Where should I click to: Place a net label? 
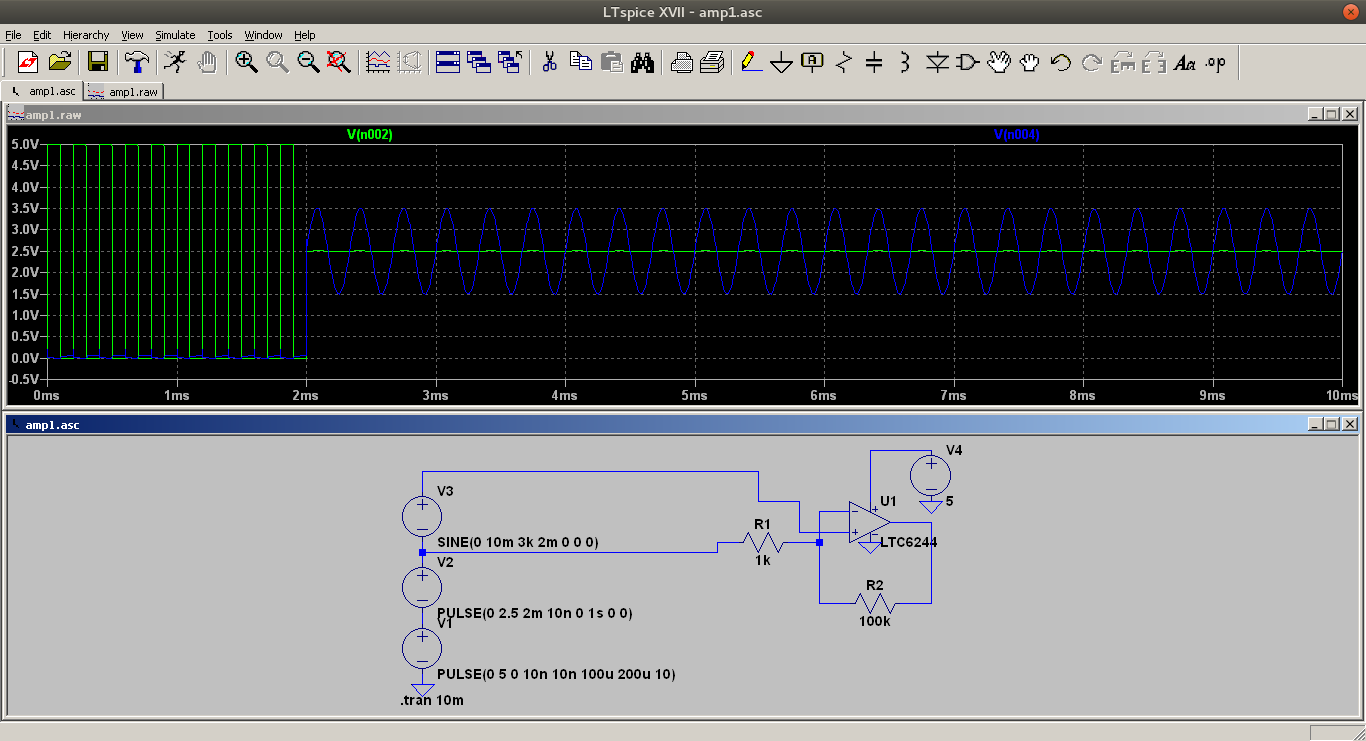tap(812, 62)
